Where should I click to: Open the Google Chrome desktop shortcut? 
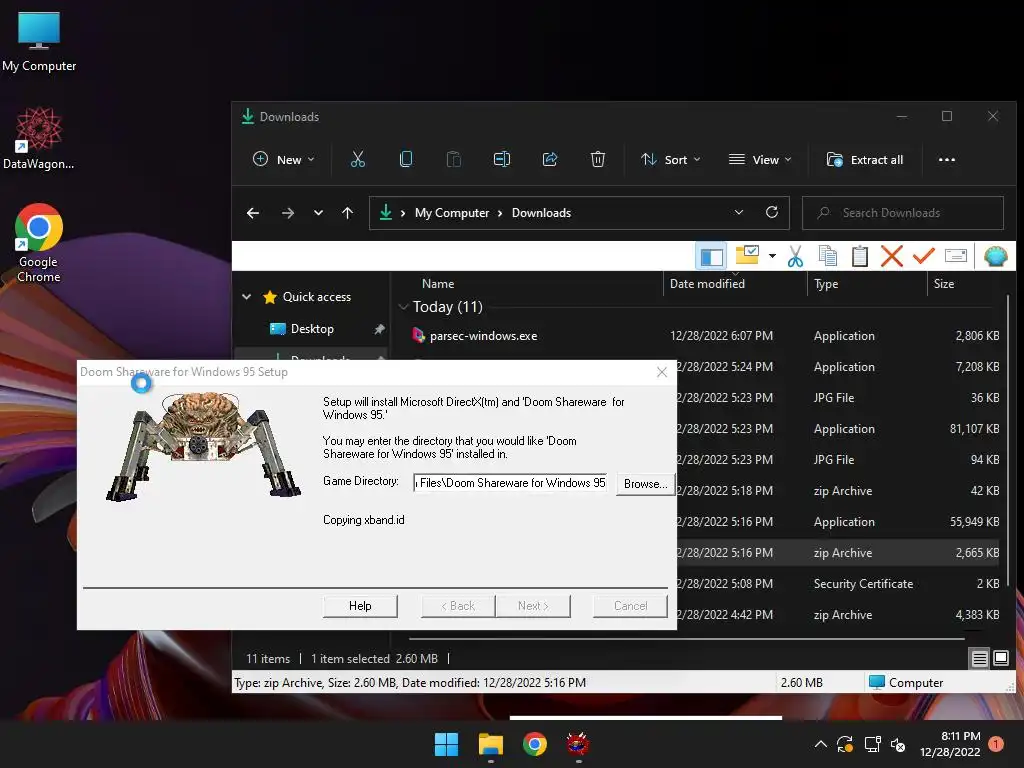39,243
